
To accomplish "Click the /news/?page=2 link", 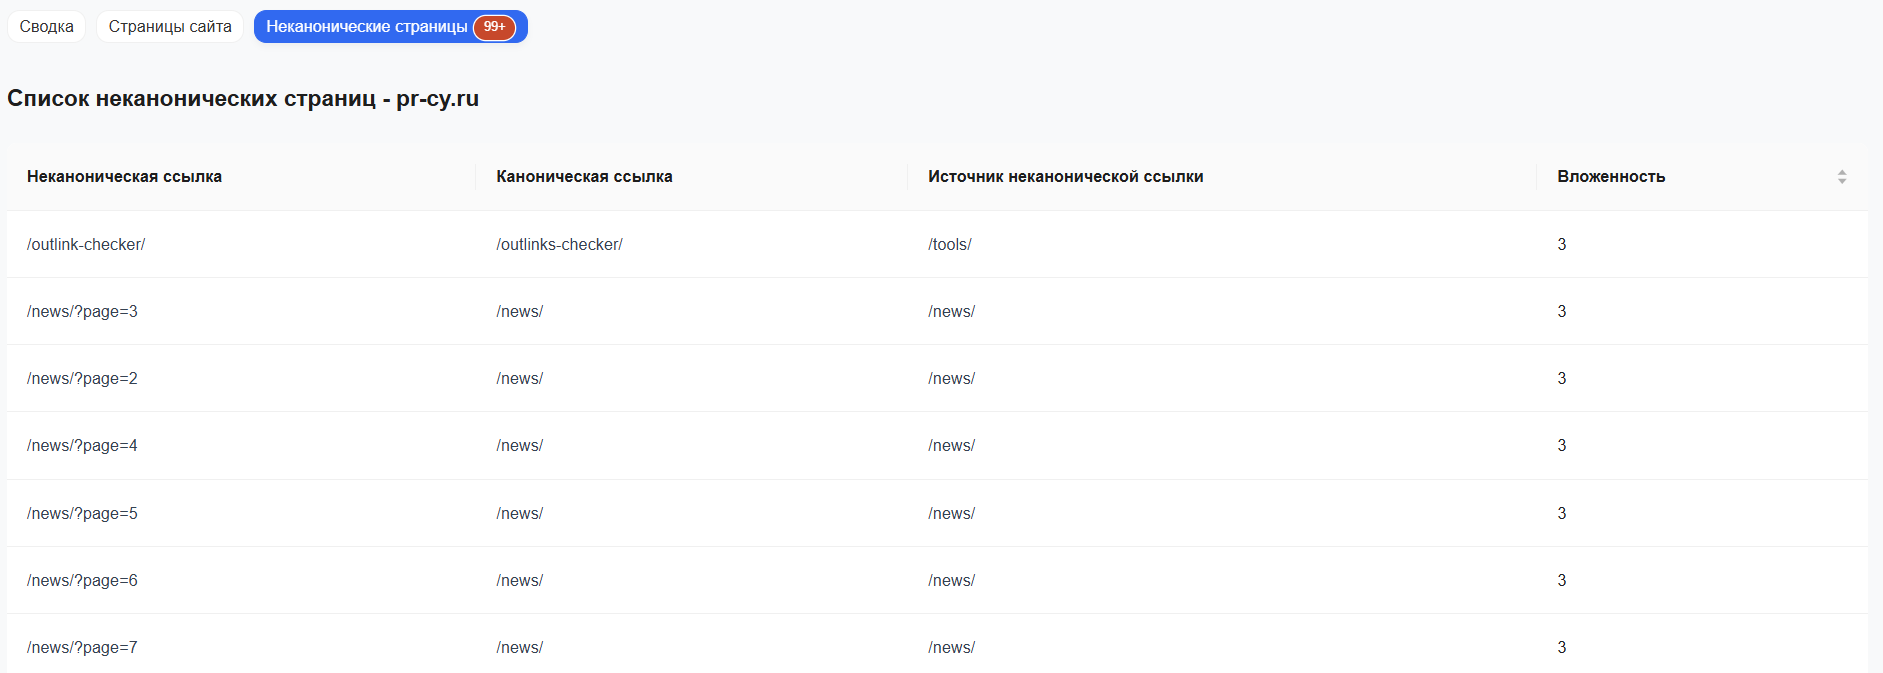I will [82, 379].
